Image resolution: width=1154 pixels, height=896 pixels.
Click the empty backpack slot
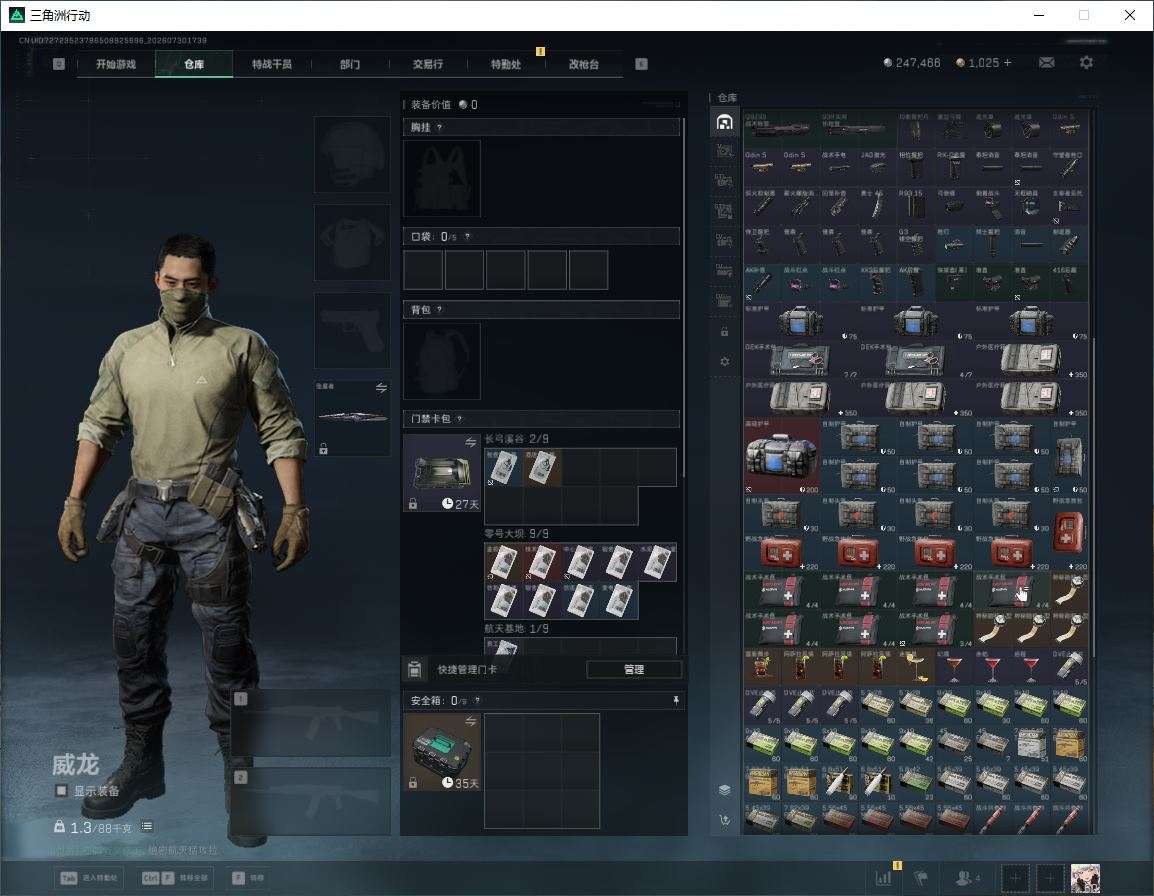(x=442, y=361)
